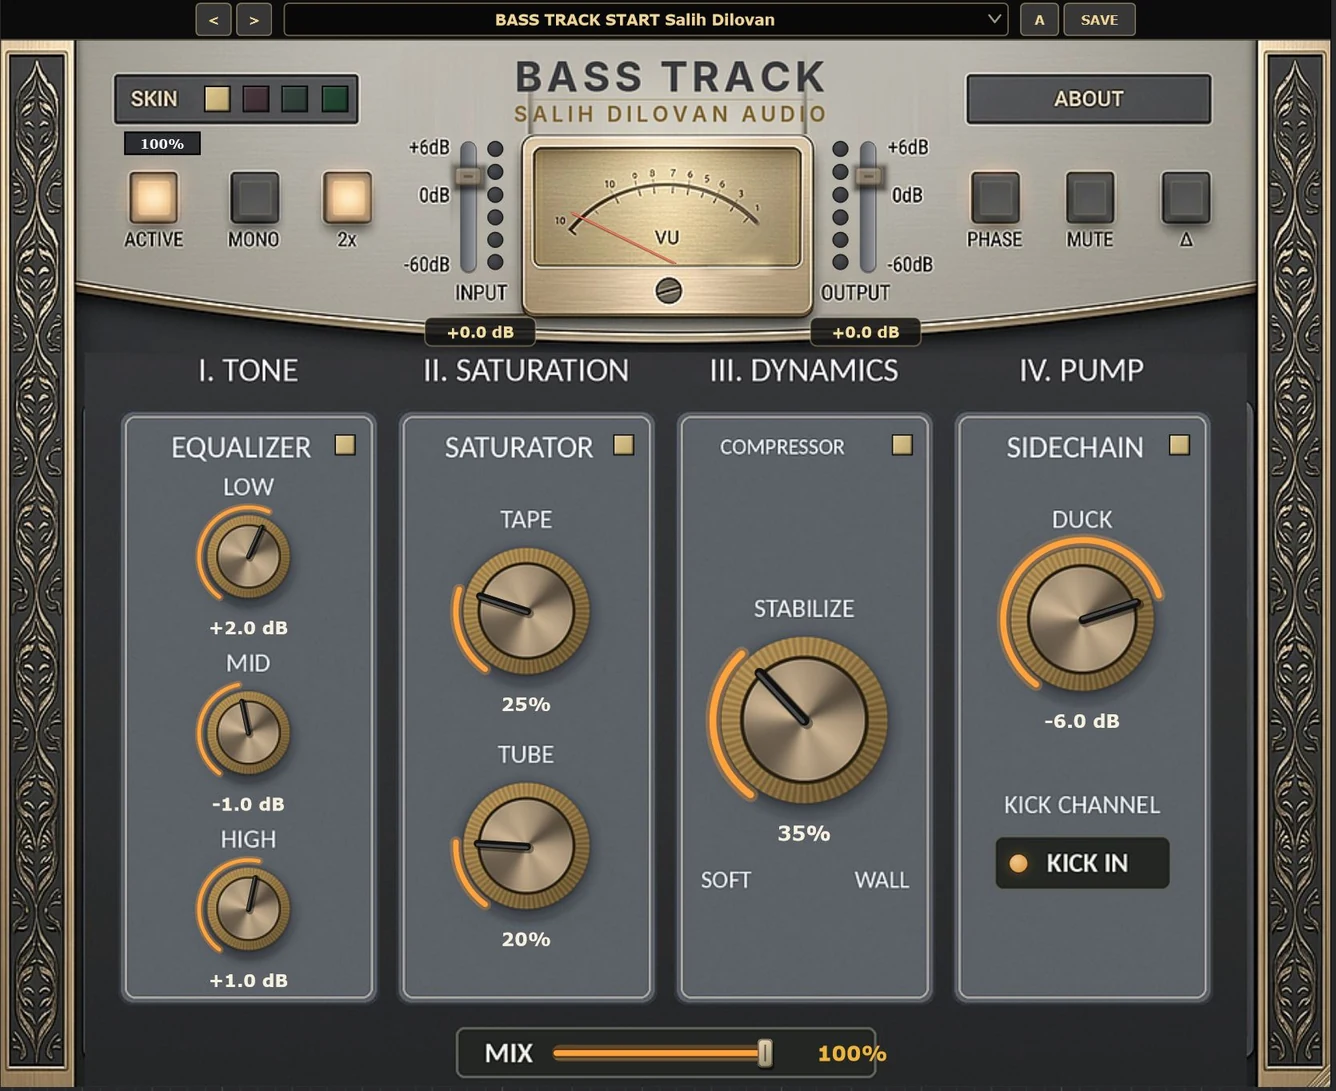Click the MIX slider handle
This screenshot has height=1091, width=1336.
pyautogui.click(x=765, y=1053)
